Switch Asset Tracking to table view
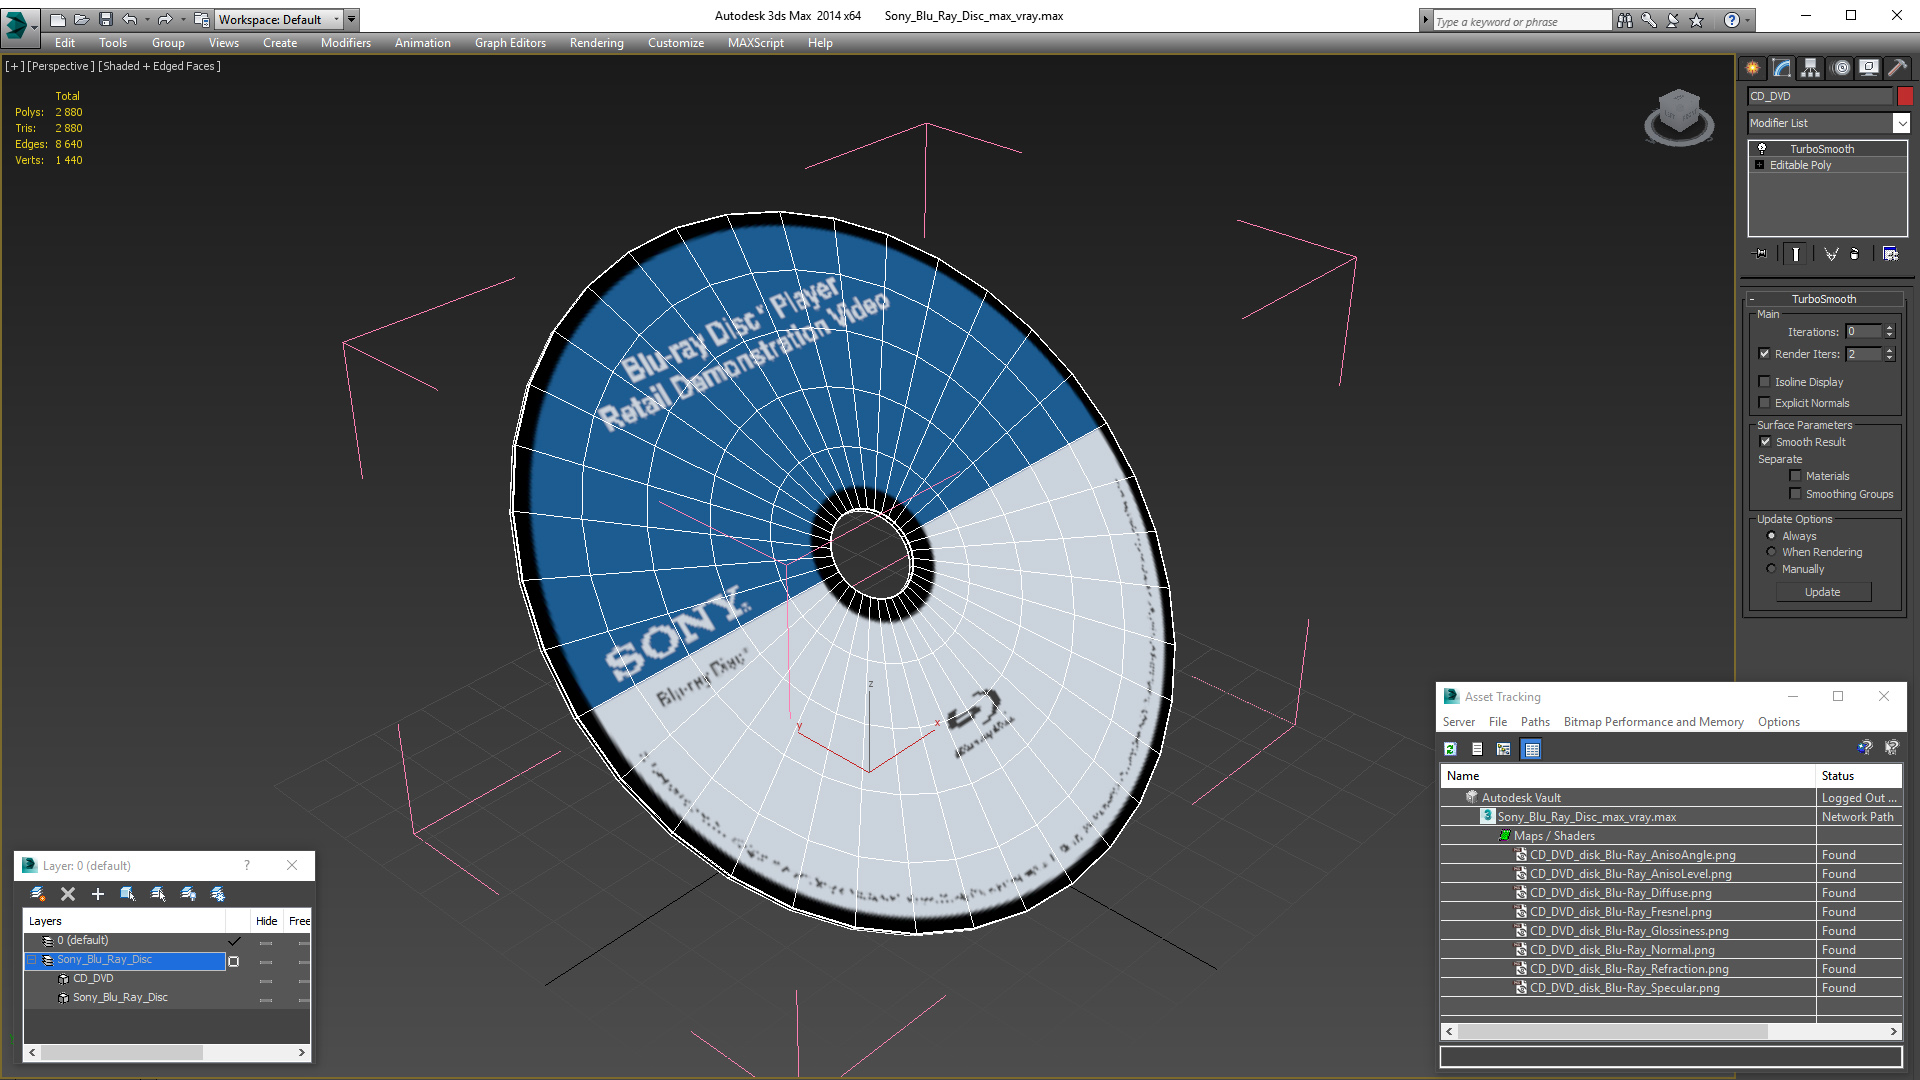 pos(1531,749)
